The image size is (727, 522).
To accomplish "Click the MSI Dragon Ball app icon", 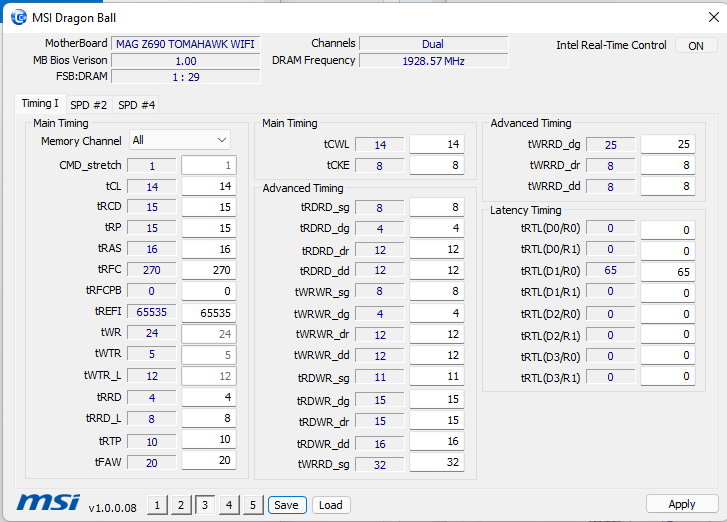I will [19, 18].
